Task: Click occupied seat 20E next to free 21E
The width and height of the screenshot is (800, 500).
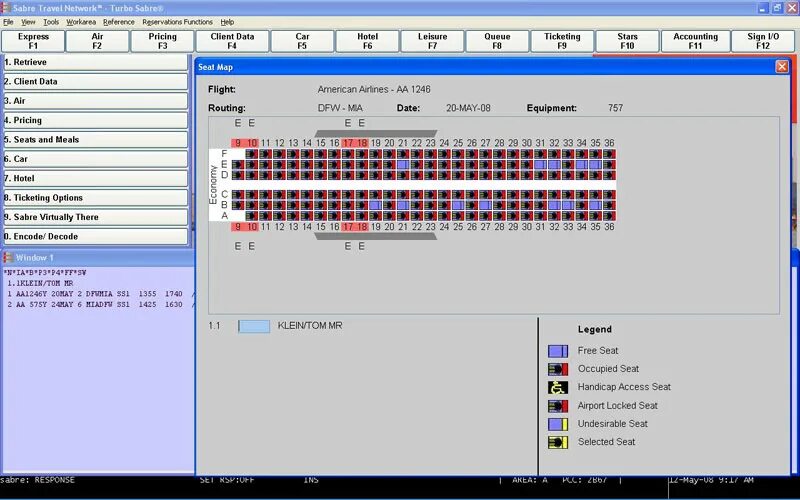Action: coord(389,165)
